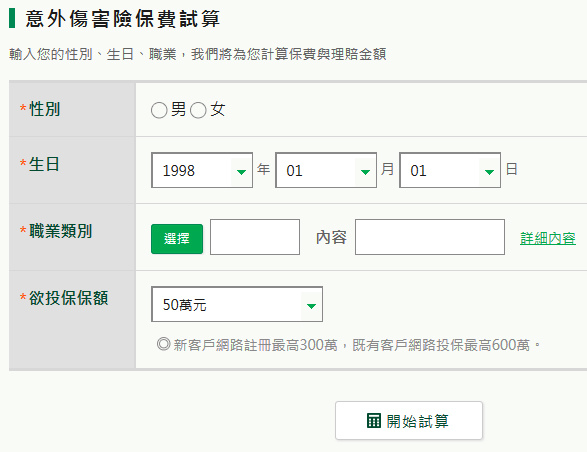Click the 新客戶網路註冊最高300萬 note text
587x452 pixels.
pos(256,345)
